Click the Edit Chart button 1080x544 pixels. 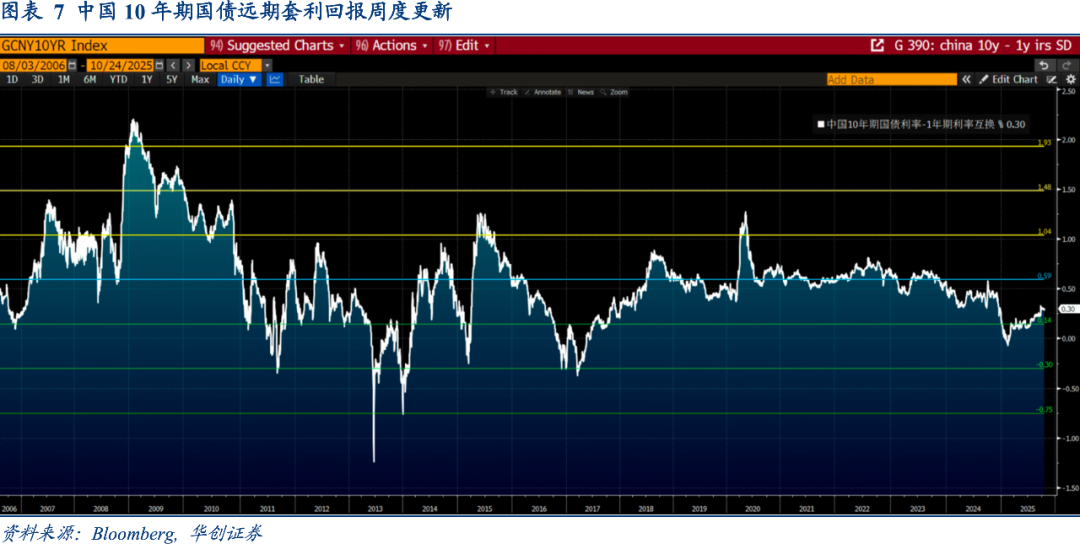[x=1009, y=79]
